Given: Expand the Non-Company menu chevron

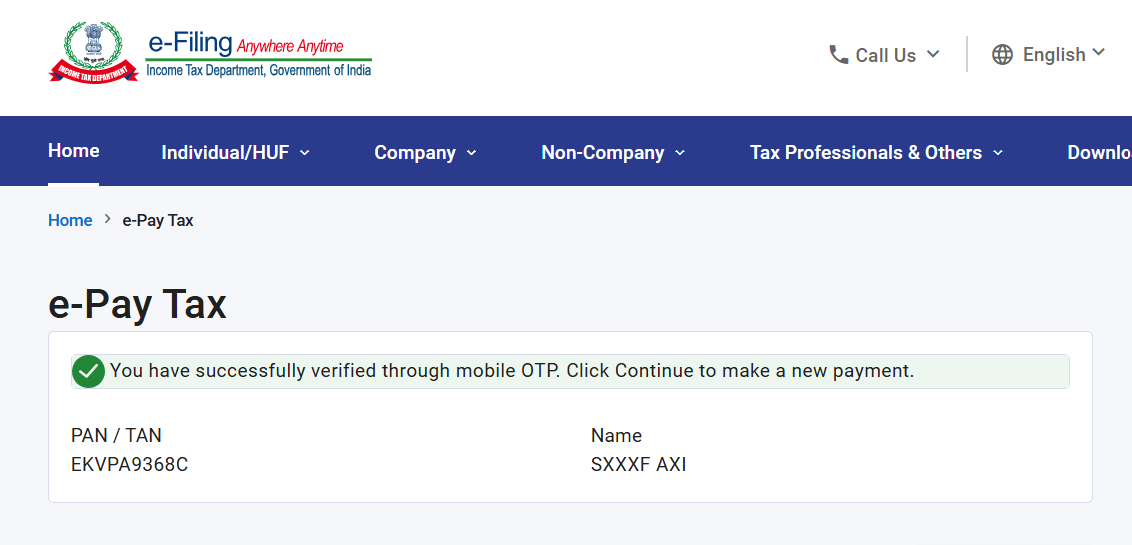Looking at the screenshot, I should 680,153.
